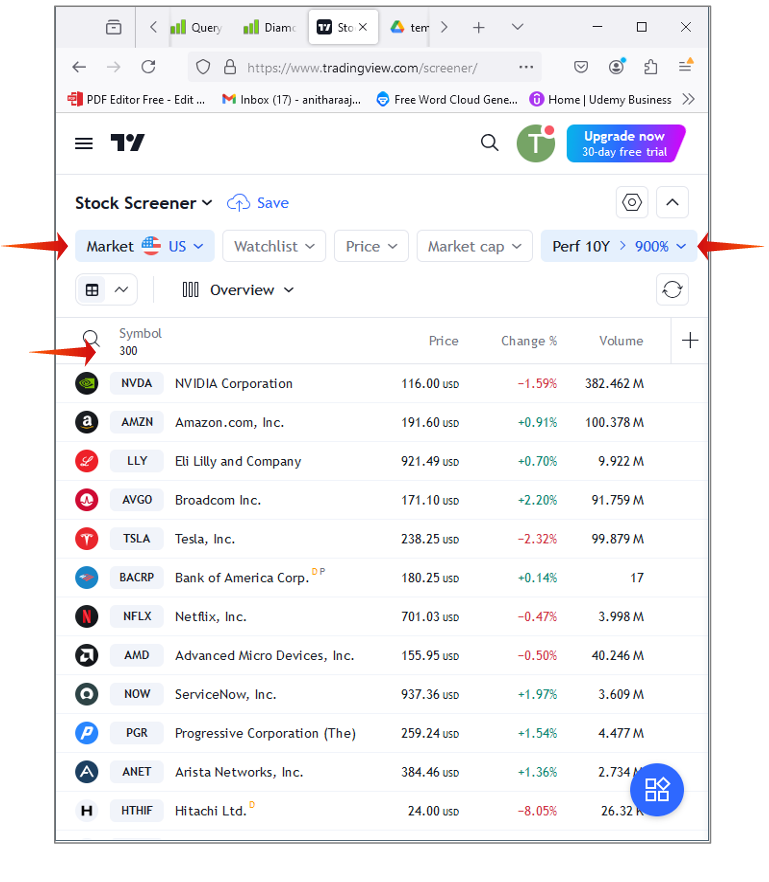Click the Netflix logo icon
Screen dimensions: 769x882
coord(87,616)
